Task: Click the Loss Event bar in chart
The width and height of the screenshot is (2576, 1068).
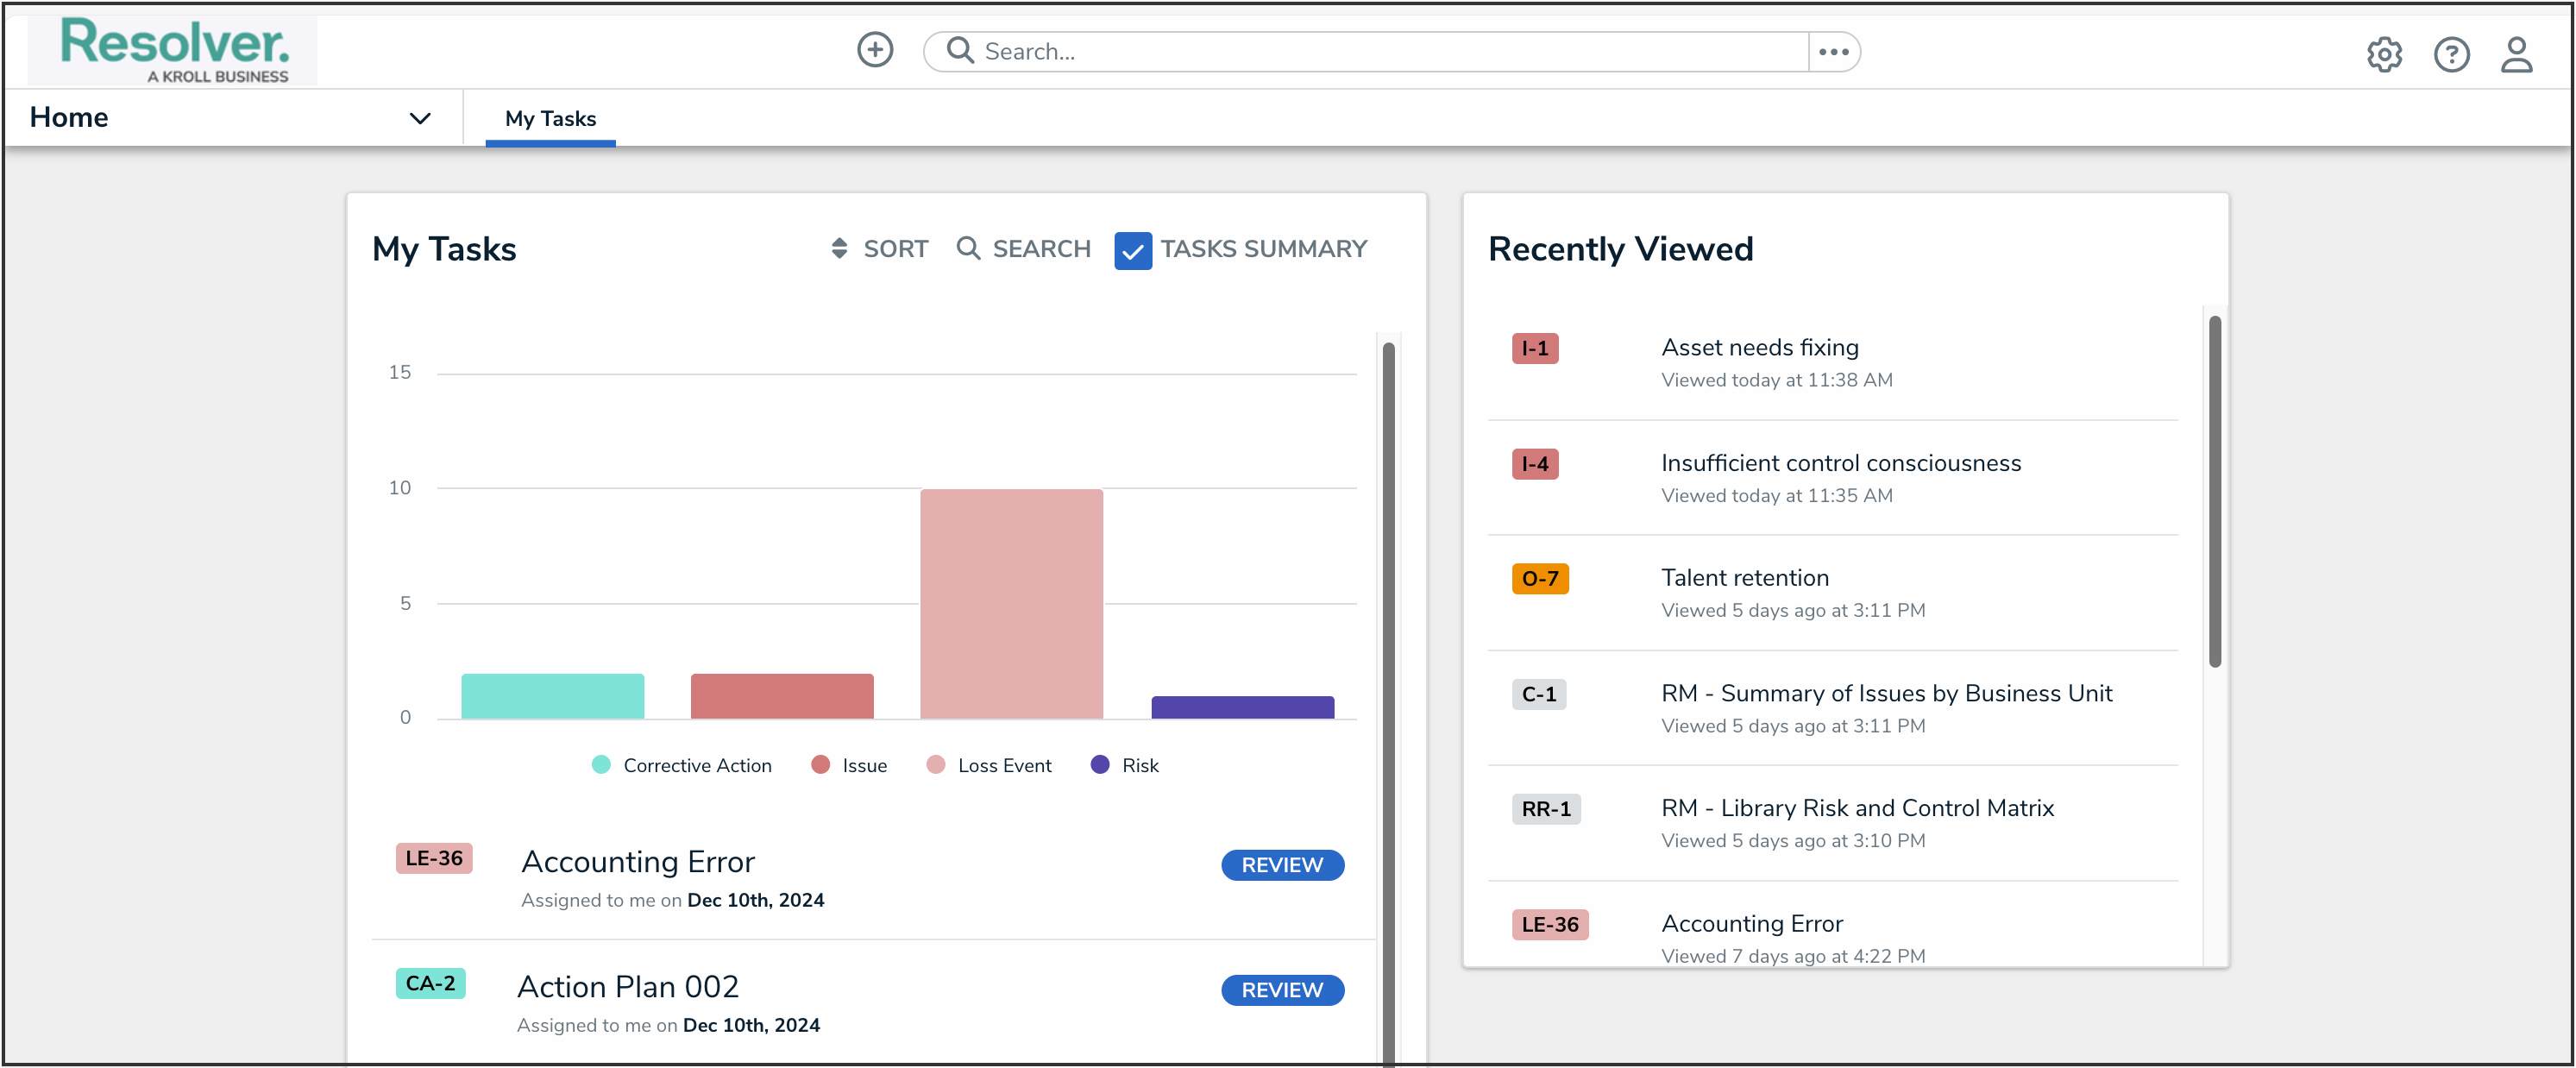Action: coord(1011,603)
